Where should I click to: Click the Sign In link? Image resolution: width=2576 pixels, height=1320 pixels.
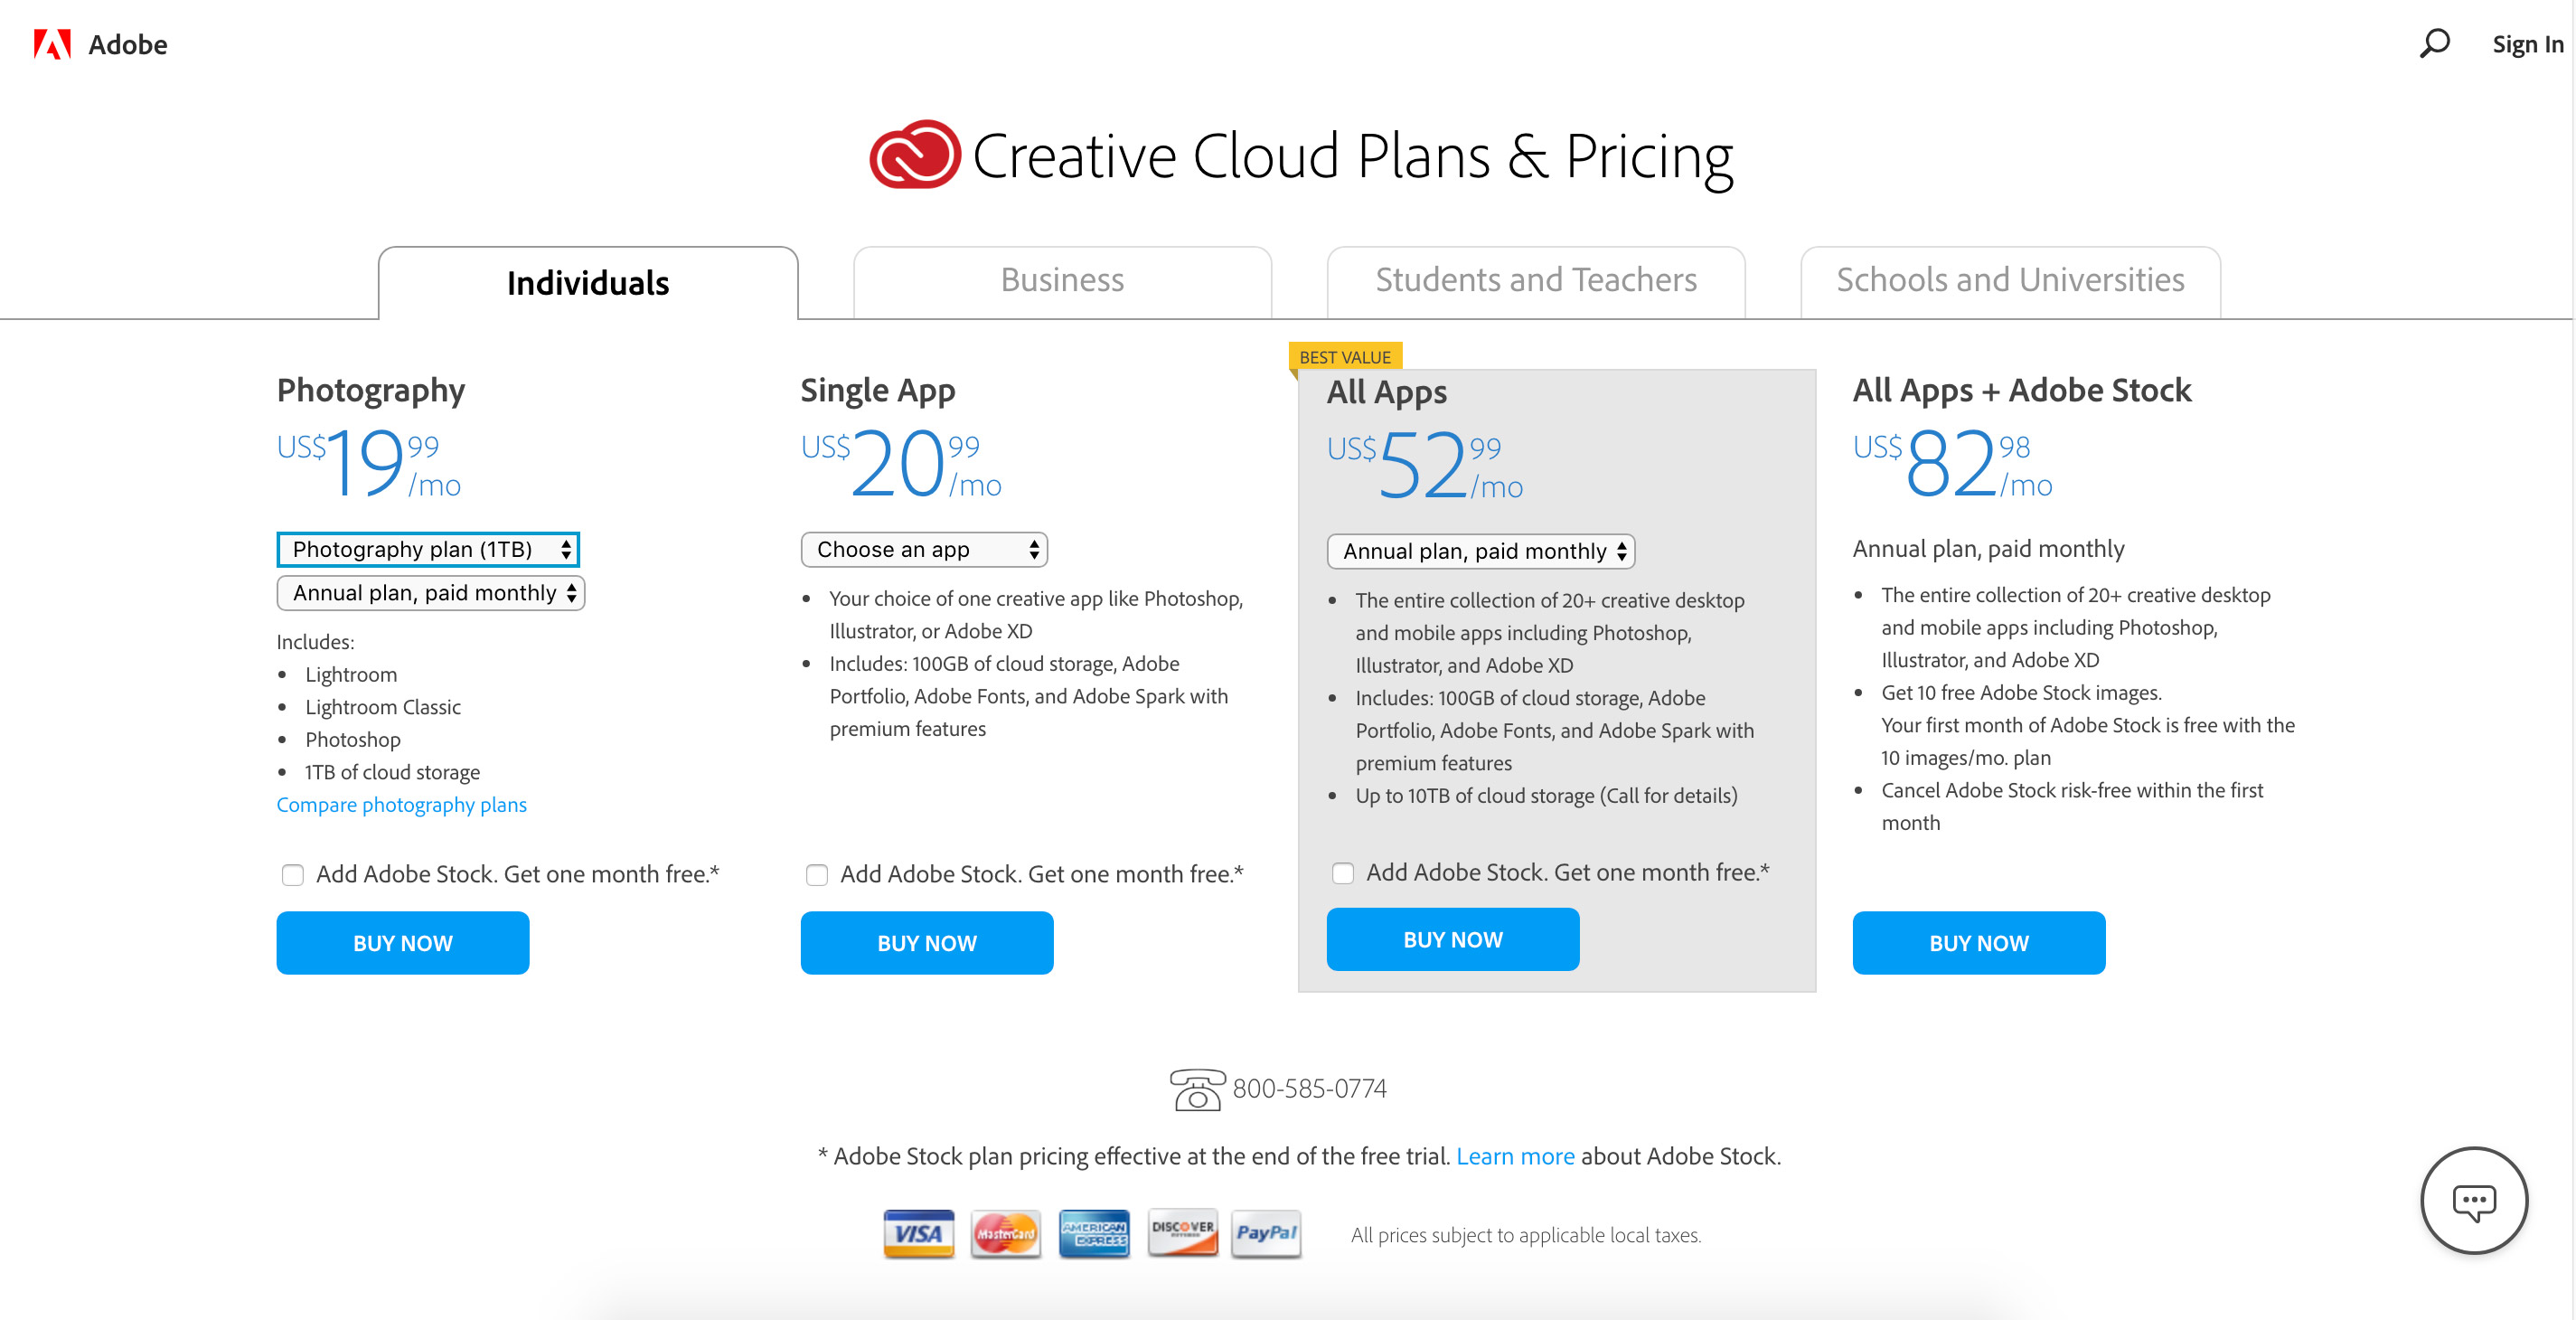(2526, 44)
